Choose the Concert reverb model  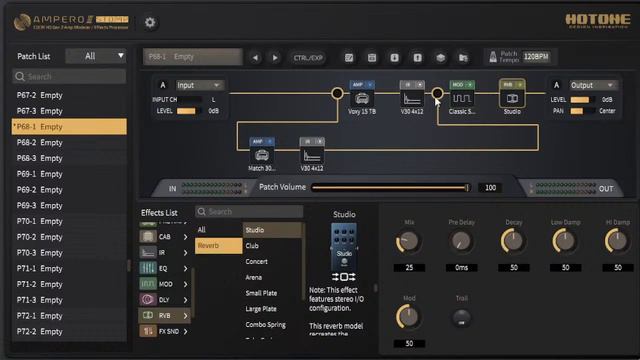click(272, 262)
